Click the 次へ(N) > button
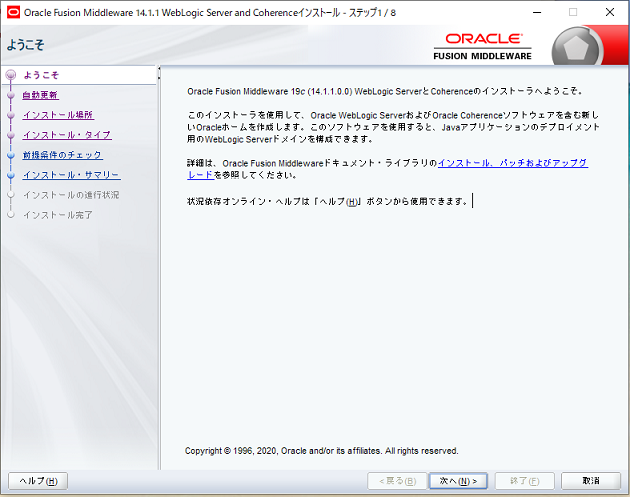The height and width of the screenshot is (497, 630). [458, 481]
